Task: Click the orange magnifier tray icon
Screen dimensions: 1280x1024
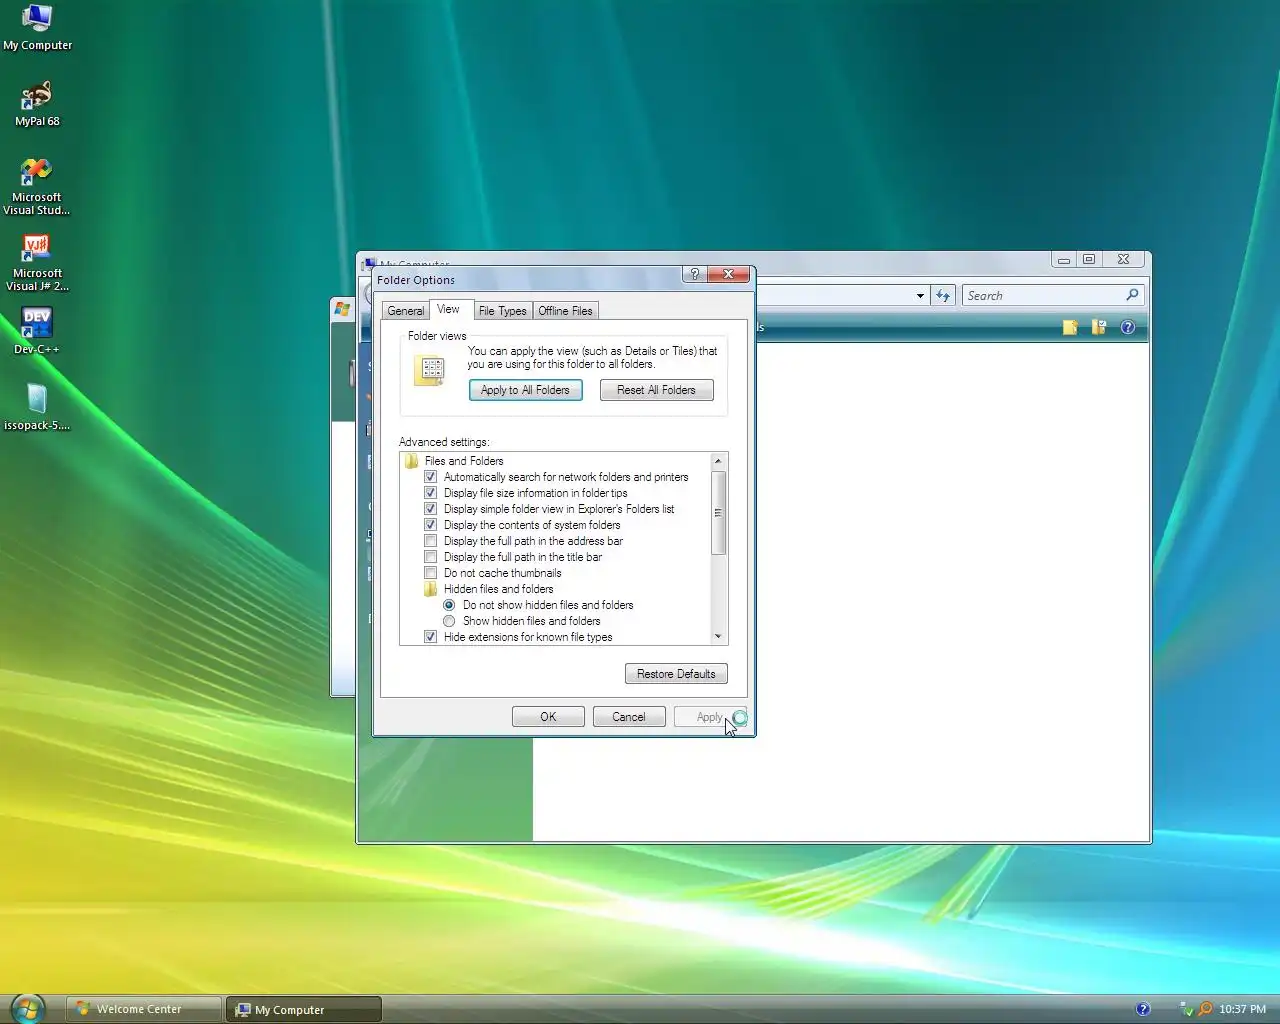Action: (1205, 1009)
